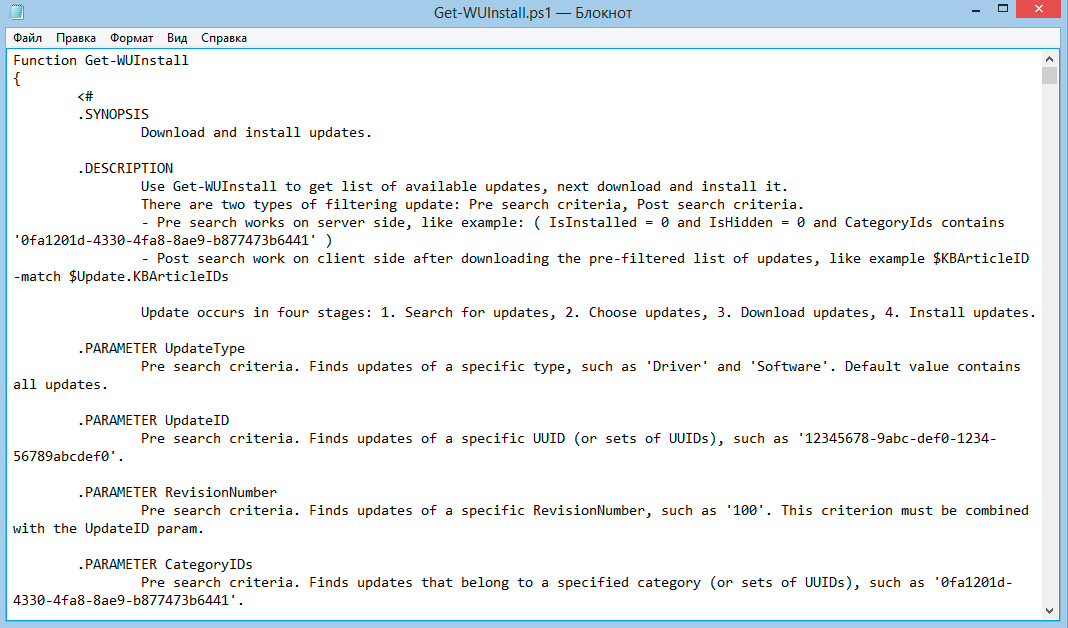Click 'all updates.' text line
The height and width of the screenshot is (628, 1068).
(x=61, y=384)
